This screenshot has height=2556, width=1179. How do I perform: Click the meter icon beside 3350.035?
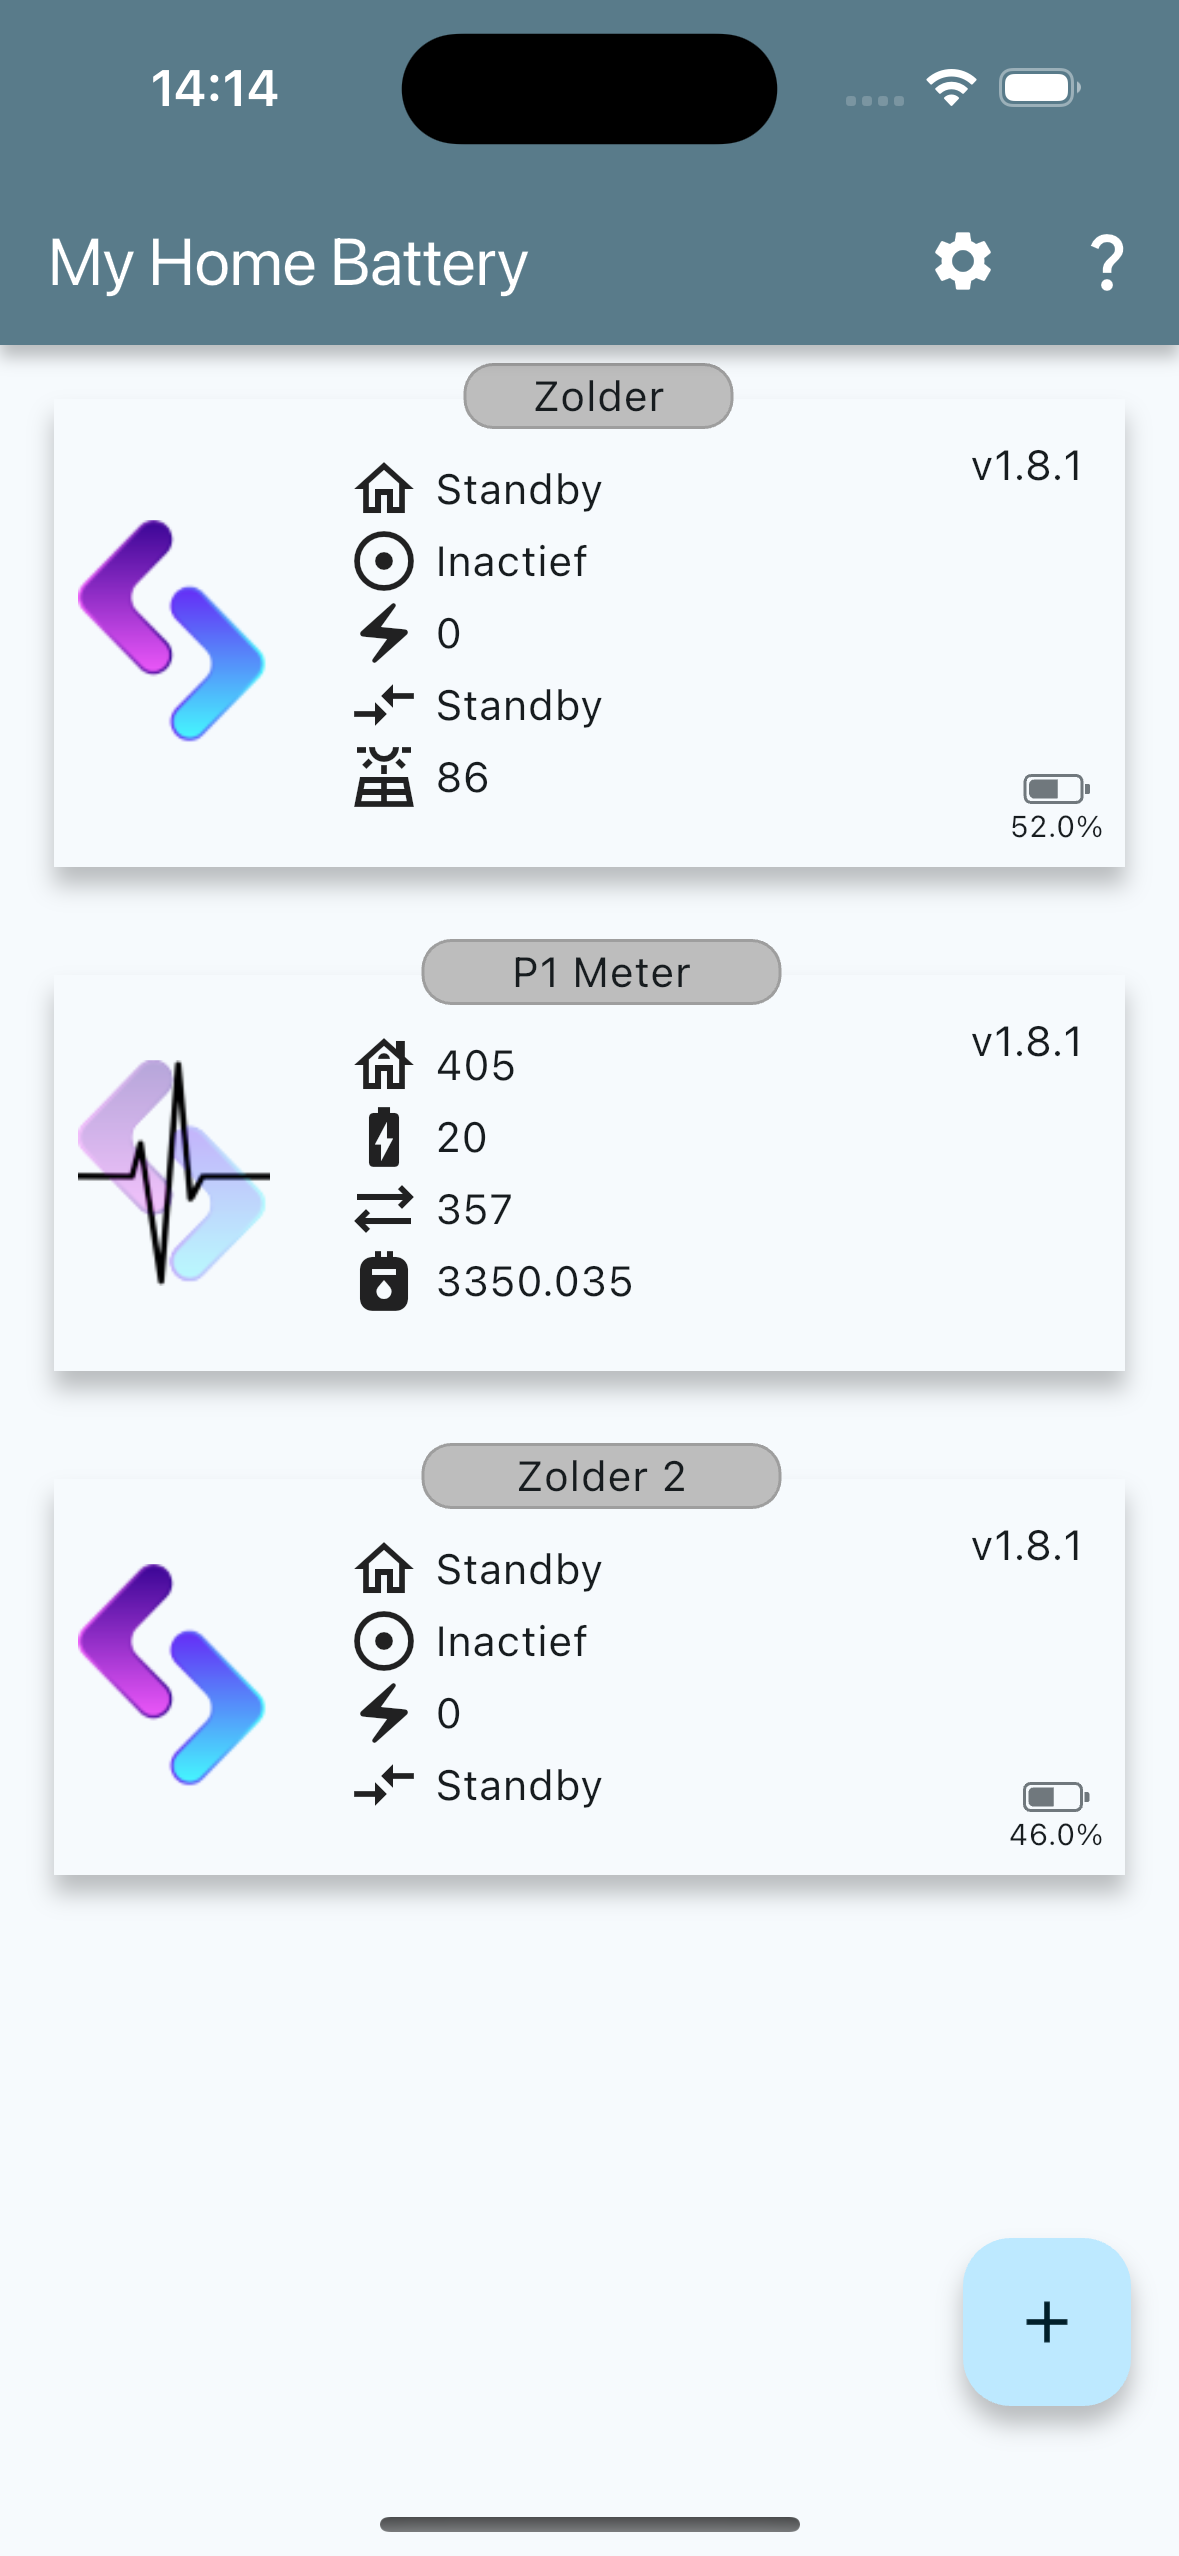click(383, 1281)
